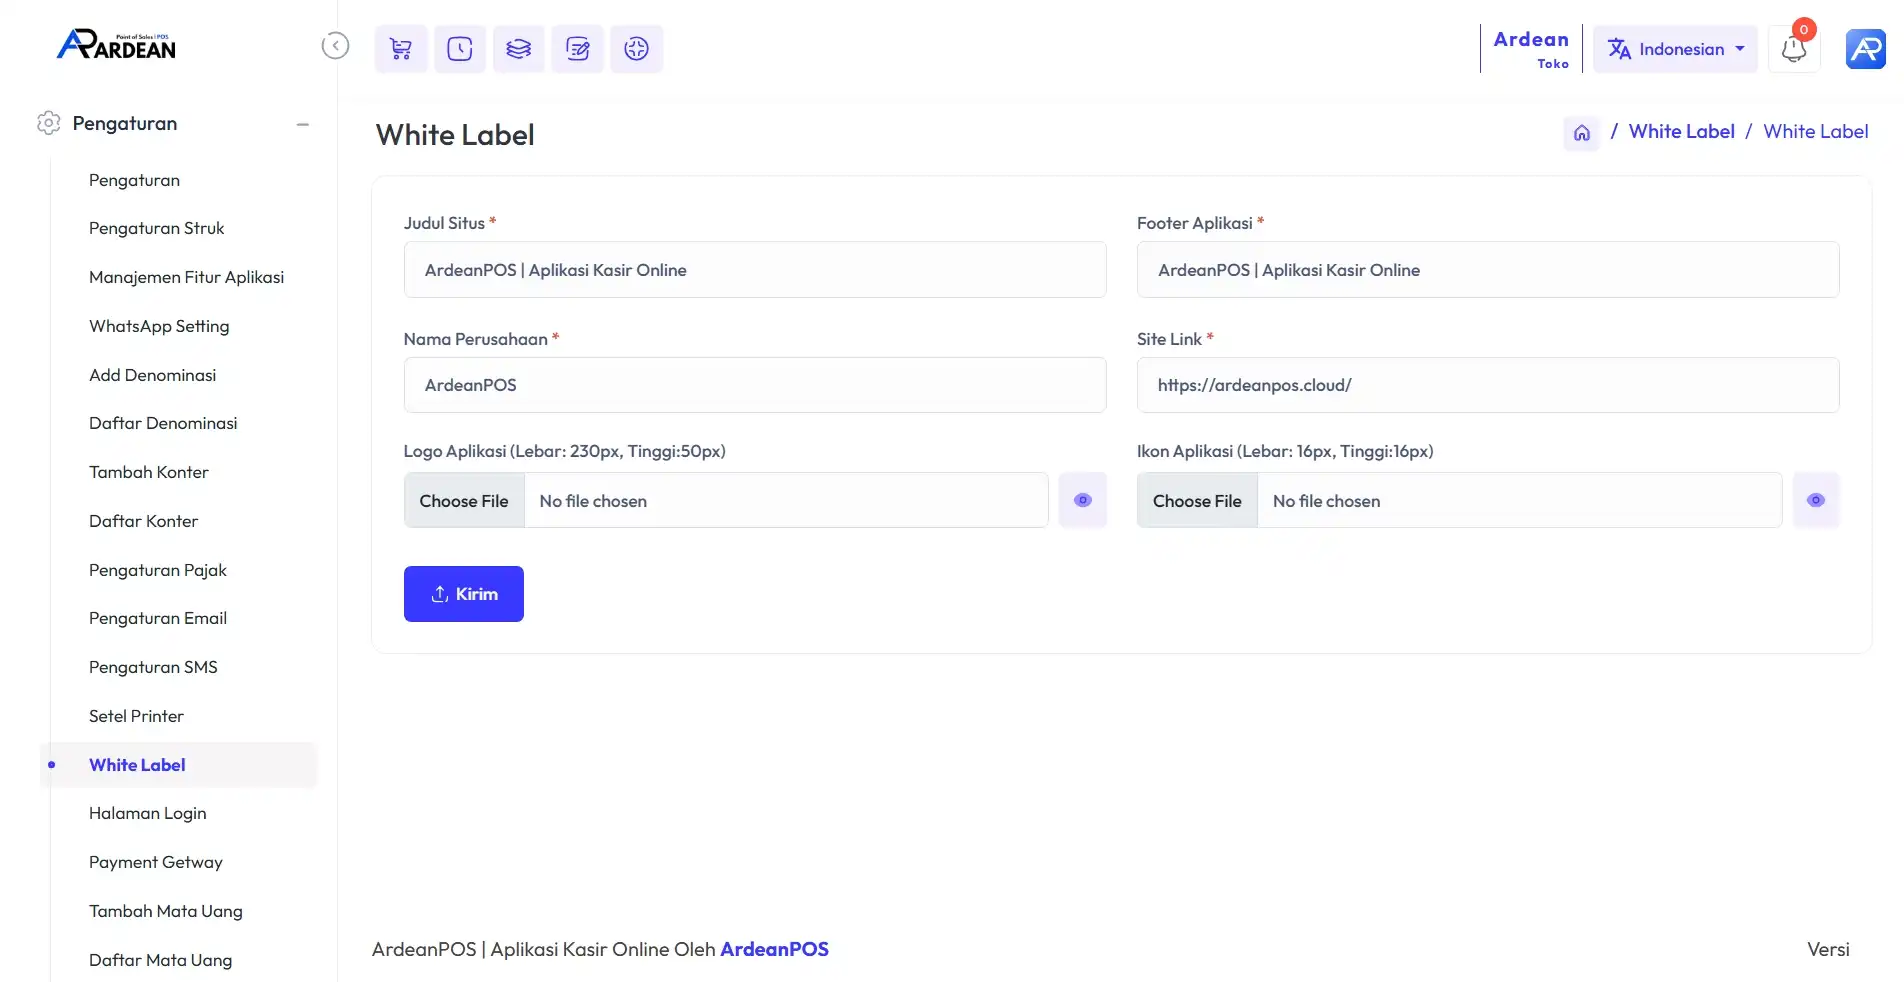Viewport: 1904px width, 982px height.
Task: Go to Manajemen Fitur Aplikasi
Action: pos(186,277)
